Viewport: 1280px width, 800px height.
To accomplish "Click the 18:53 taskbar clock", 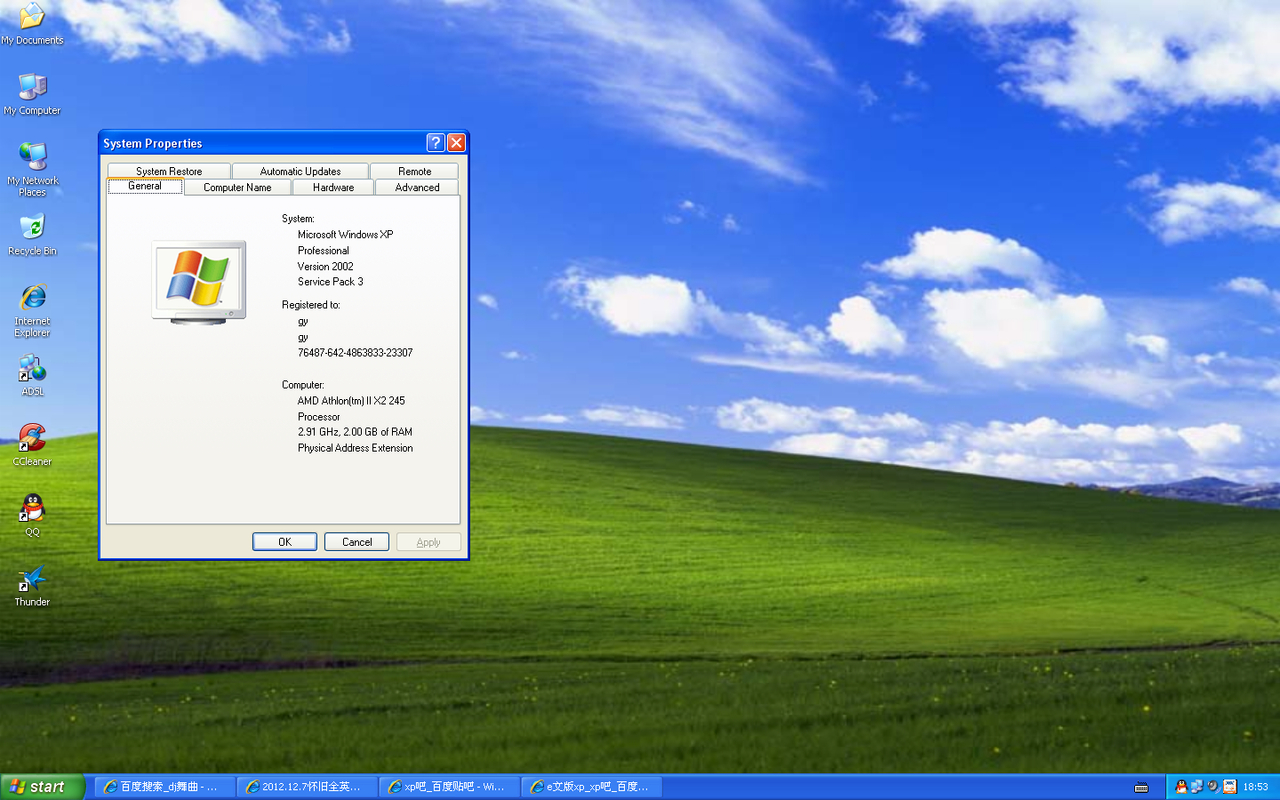I will pyautogui.click(x=1255, y=787).
